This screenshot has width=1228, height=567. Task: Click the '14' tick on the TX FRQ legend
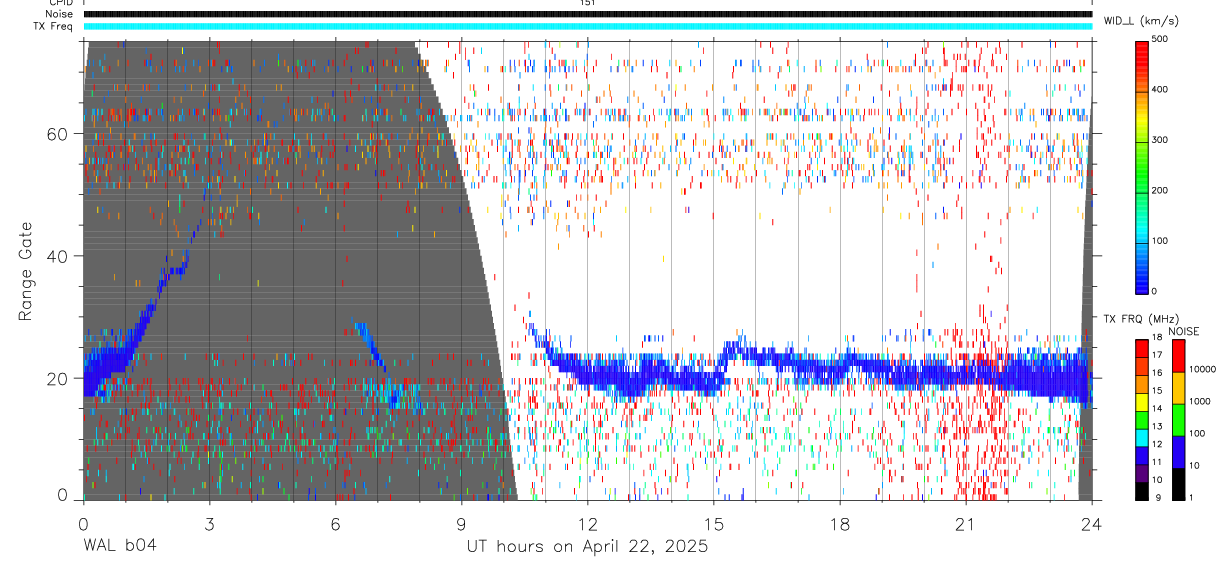coord(1155,409)
